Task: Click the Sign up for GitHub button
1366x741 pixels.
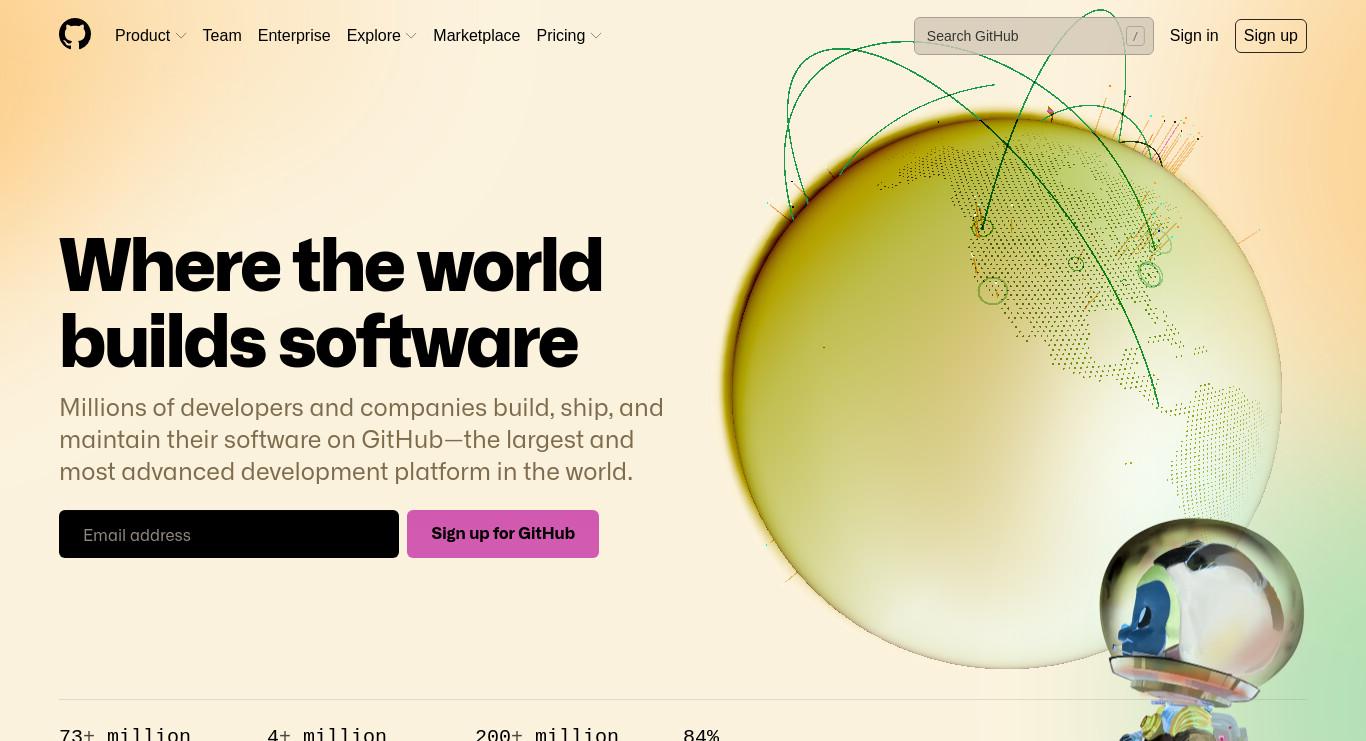Action: coord(503,534)
